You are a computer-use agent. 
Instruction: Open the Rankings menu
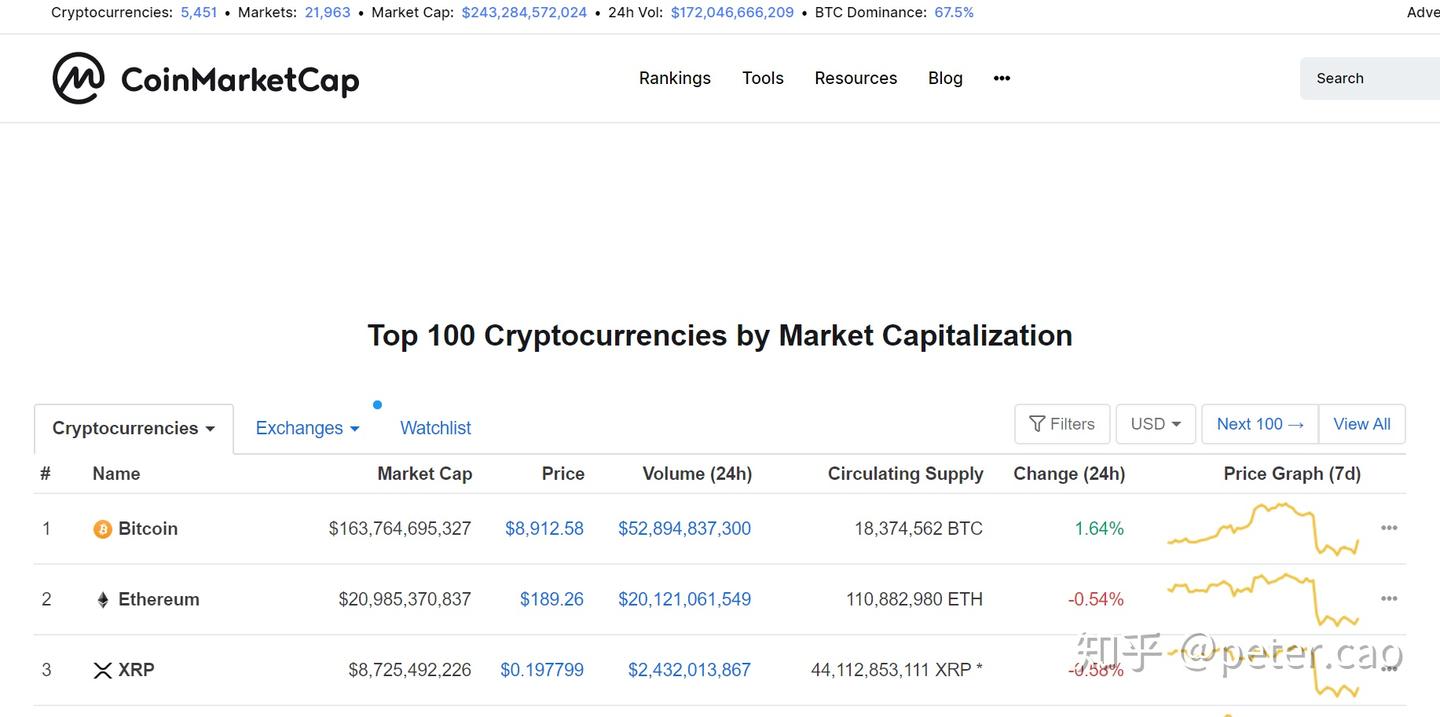pos(675,78)
